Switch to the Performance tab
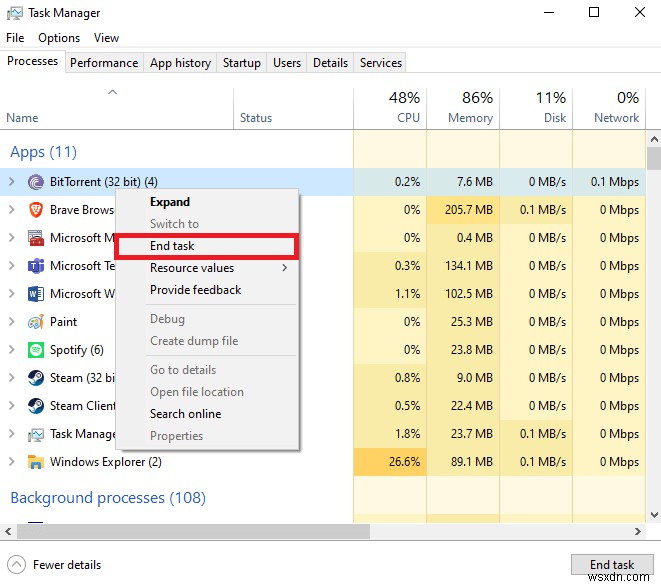This screenshot has height=587, width=661. point(104,62)
